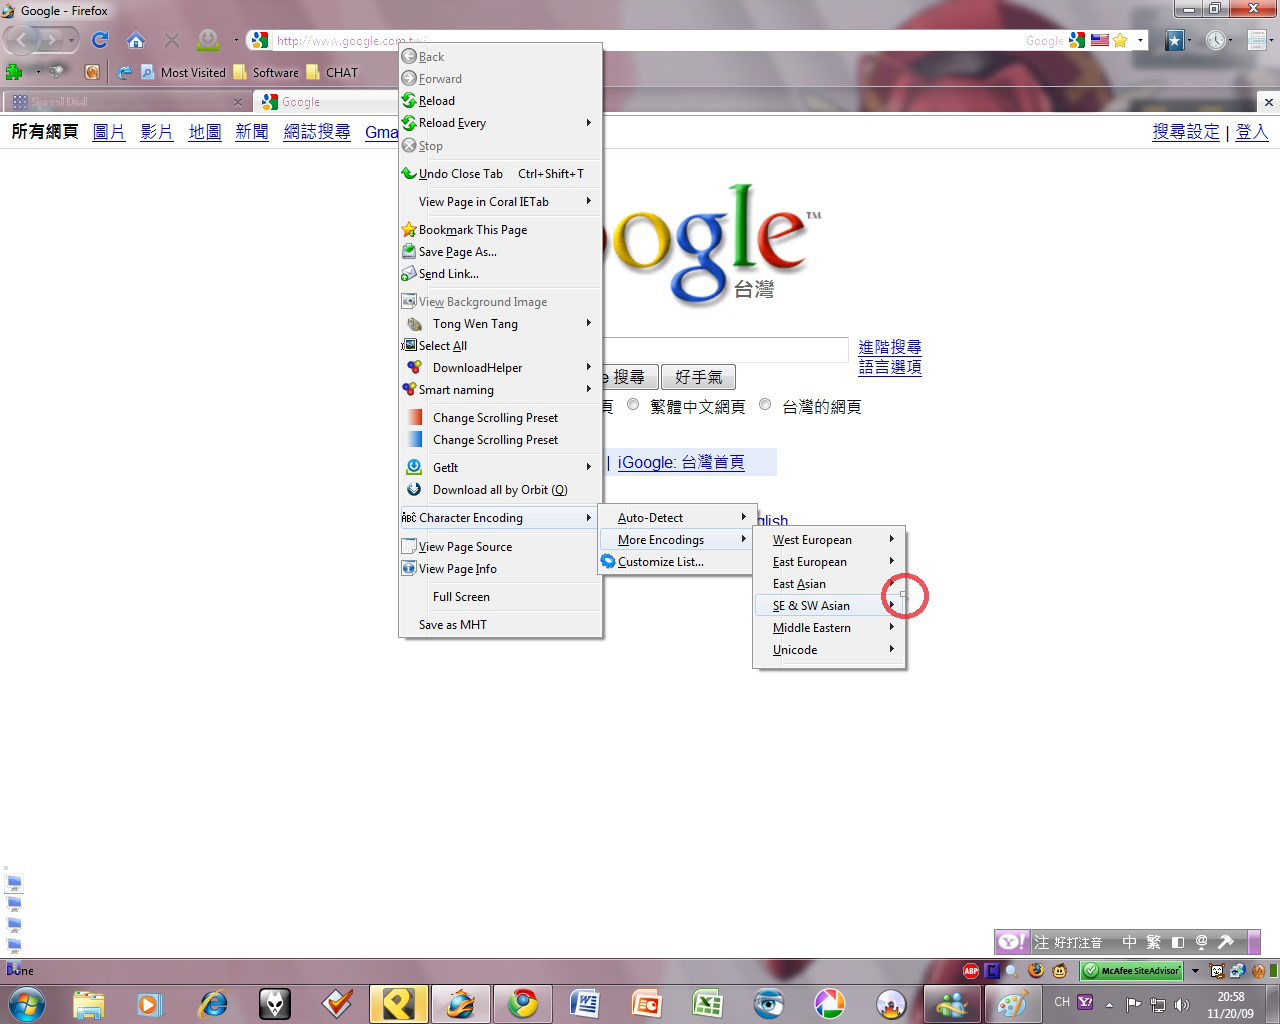The height and width of the screenshot is (1024, 1280).
Task: Open Microsoft Excel from the taskbar
Action: pyautogui.click(x=707, y=1003)
